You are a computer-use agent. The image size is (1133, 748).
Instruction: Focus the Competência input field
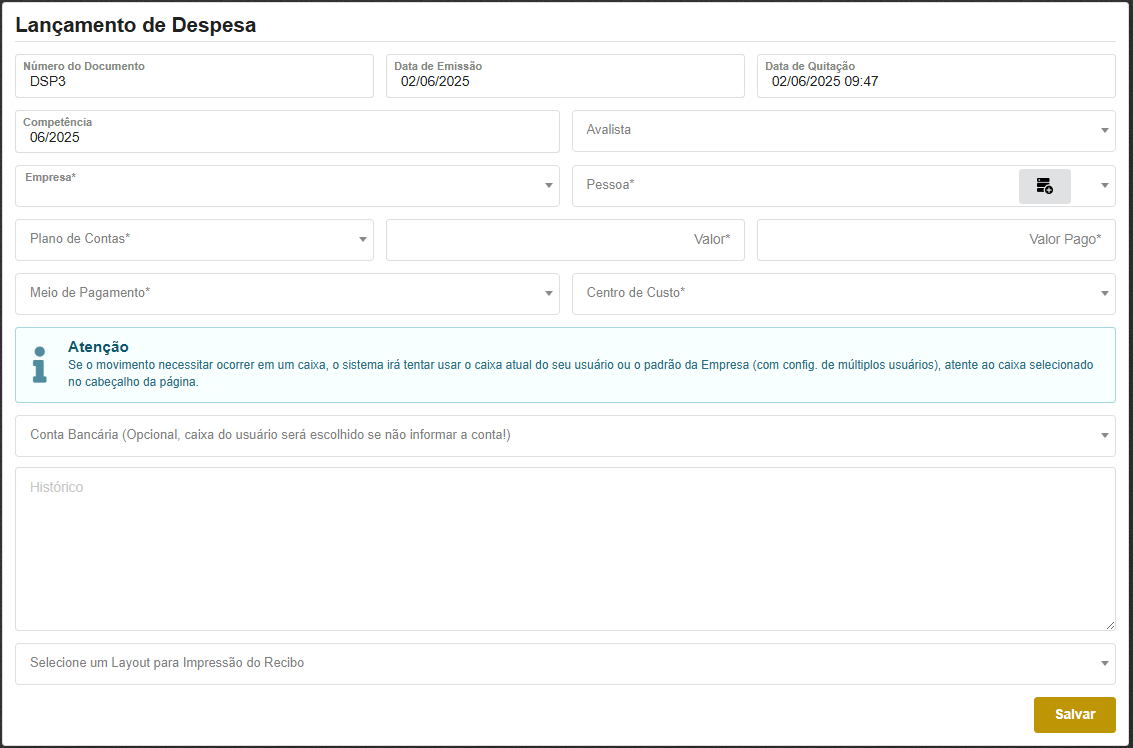coord(287,138)
